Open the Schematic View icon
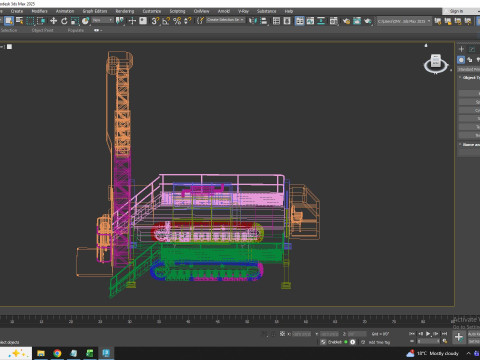This screenshot has height=360, width=480. point(321,21)
